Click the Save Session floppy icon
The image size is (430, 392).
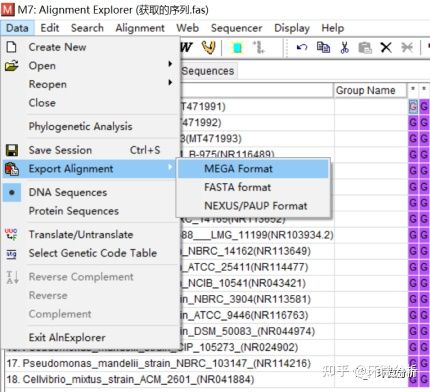[12, 150]
